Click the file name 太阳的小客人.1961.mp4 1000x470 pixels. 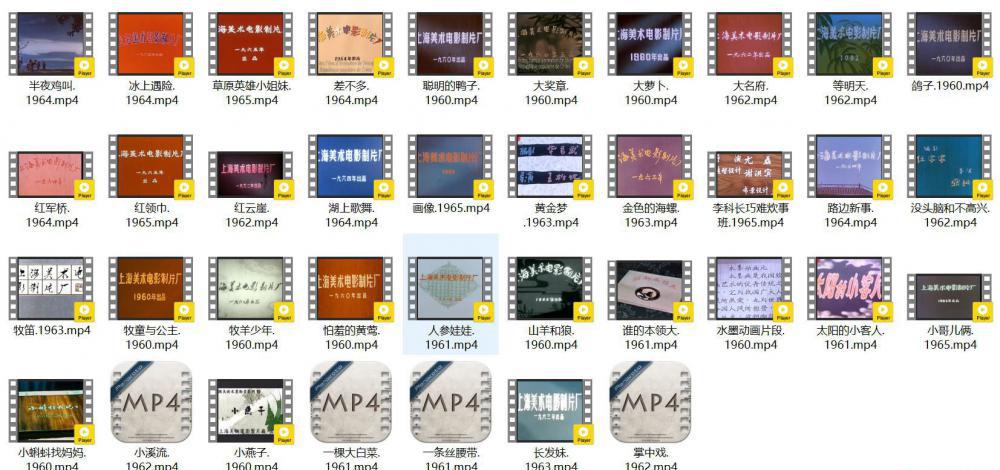pos(851,337)
